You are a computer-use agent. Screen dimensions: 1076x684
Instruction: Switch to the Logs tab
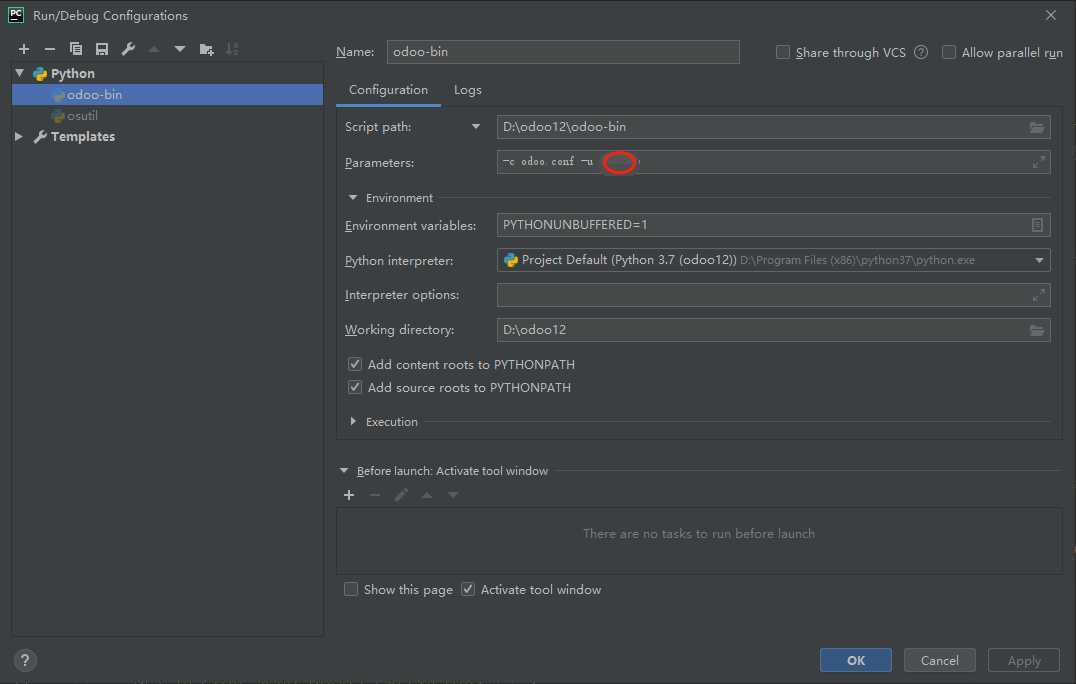click(467, 90)
